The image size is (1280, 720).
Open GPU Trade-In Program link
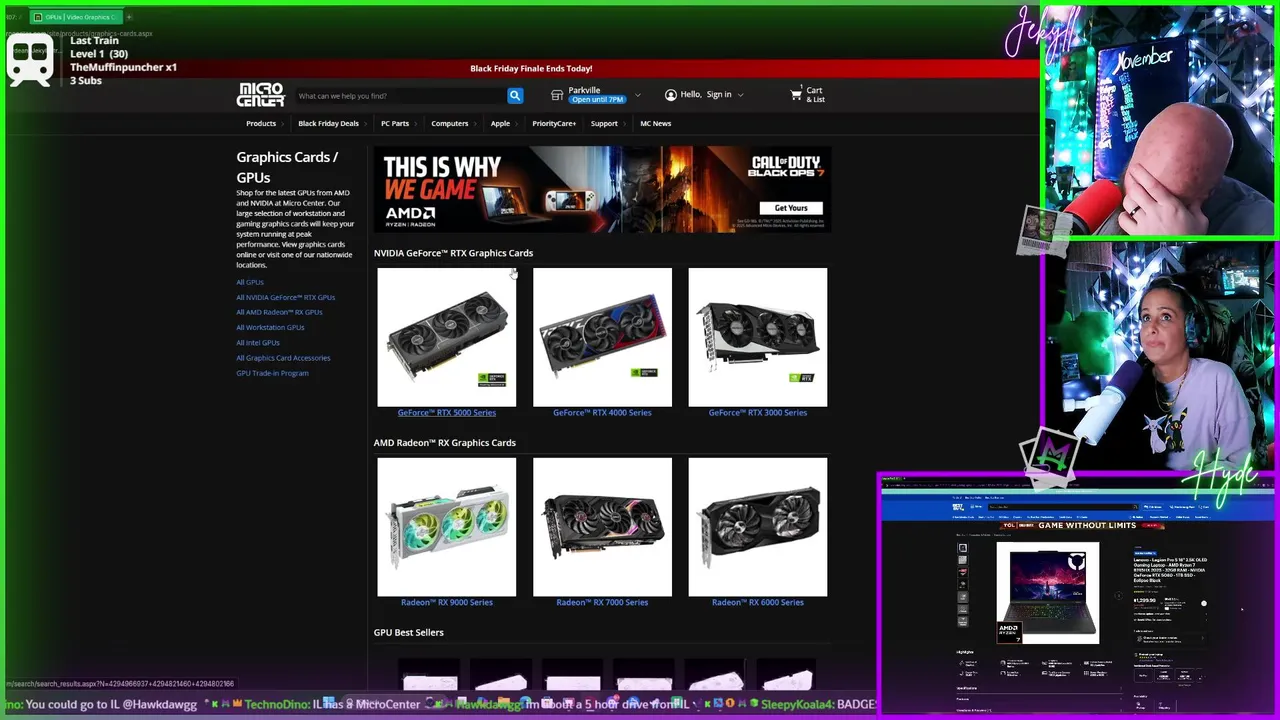(x=272, y=373)
